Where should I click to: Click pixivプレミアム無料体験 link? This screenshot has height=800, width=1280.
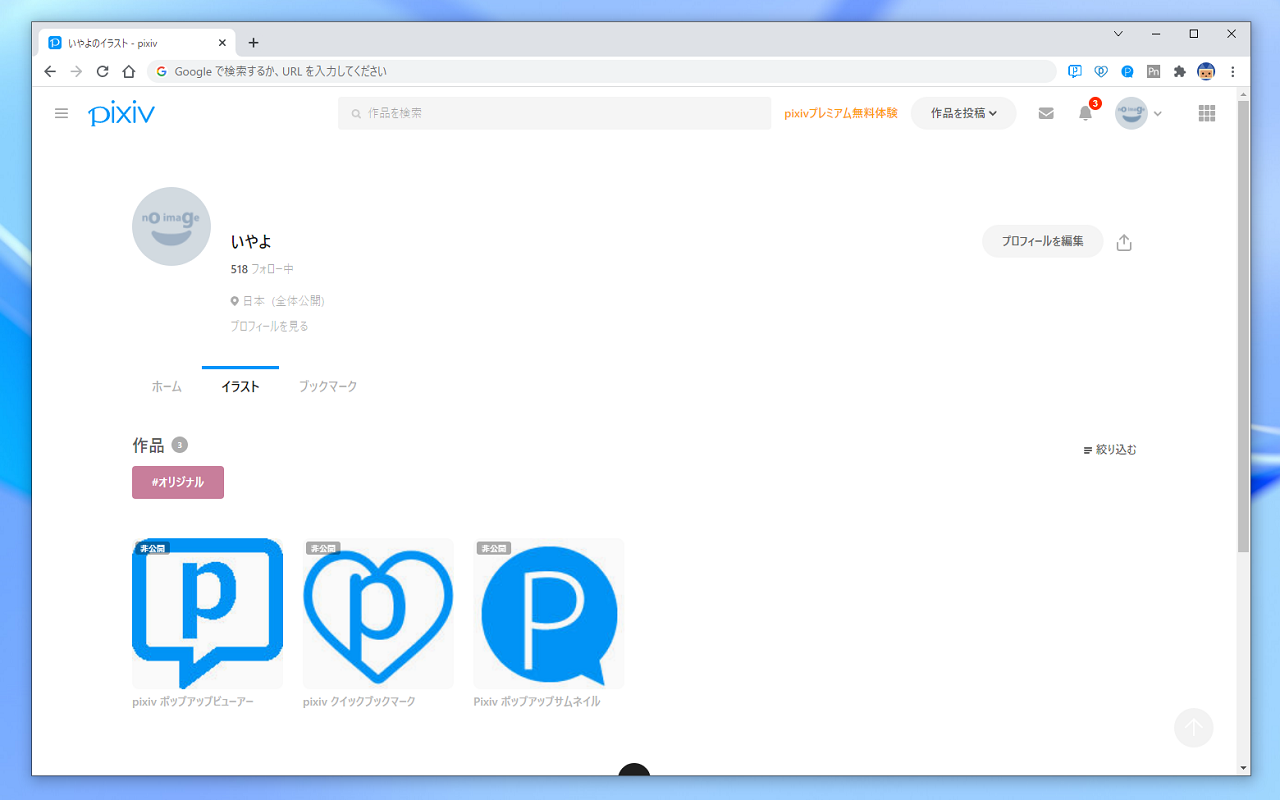tap(841, 114)
